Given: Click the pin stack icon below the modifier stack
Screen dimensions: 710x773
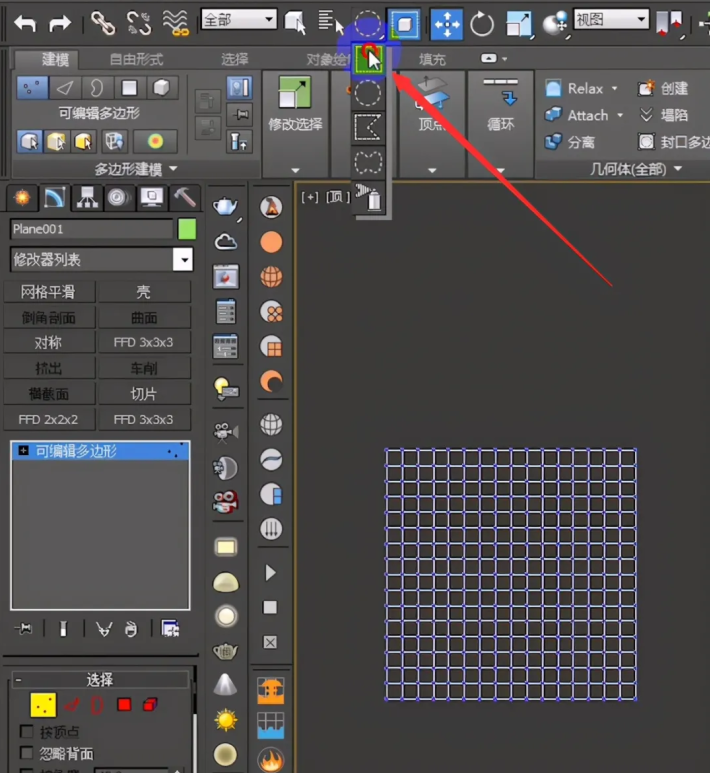Looking at the screenshot, I should (x=25, y=629).
